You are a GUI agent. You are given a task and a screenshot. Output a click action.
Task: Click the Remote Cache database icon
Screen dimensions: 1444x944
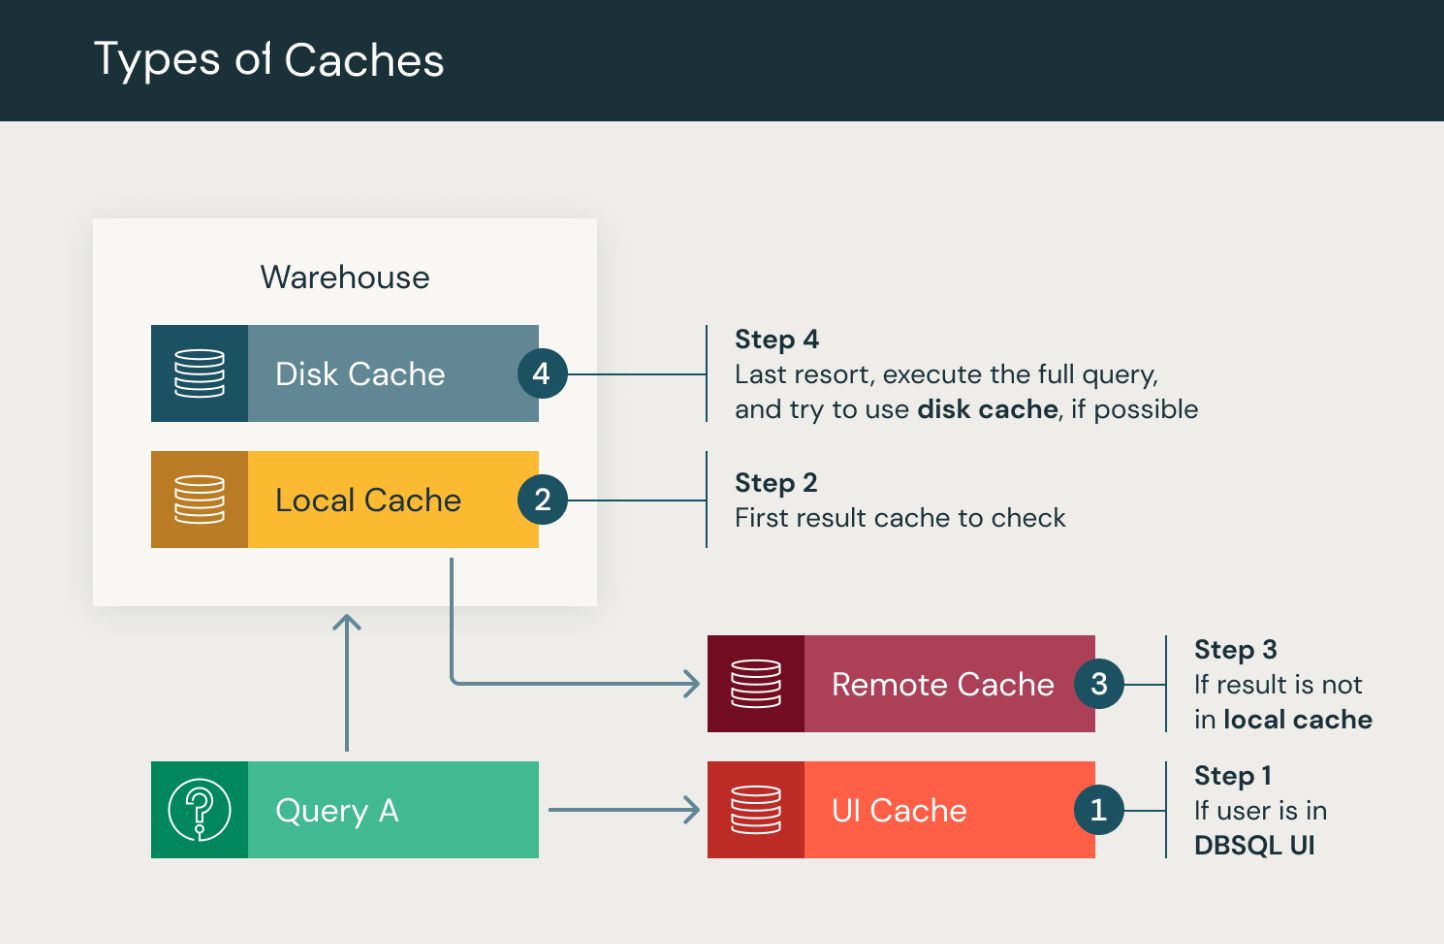[756, 684]
